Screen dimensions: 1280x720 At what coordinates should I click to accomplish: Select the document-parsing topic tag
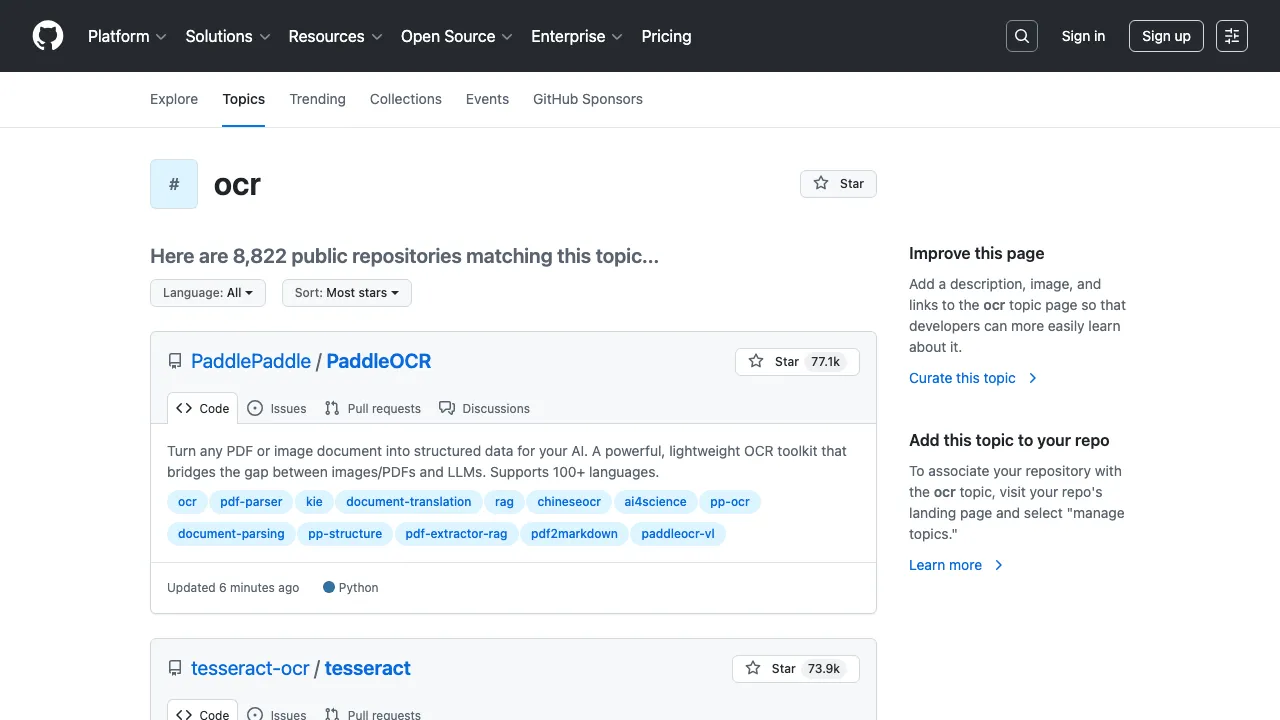[x=231, y=534]
